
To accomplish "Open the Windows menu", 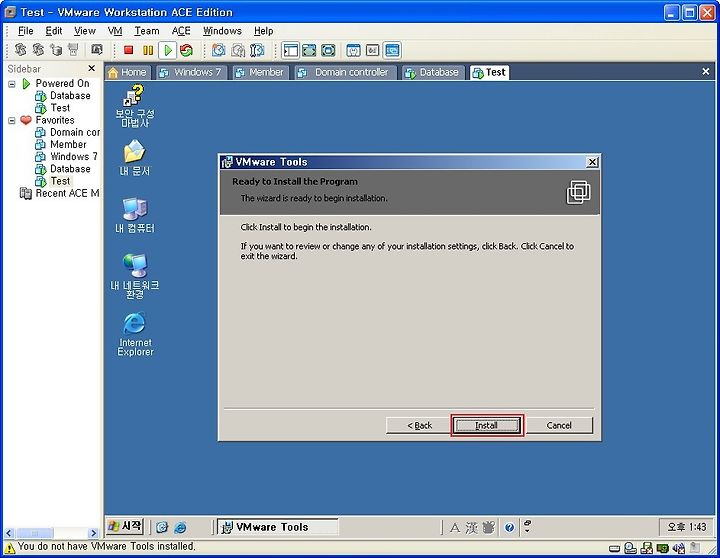I will tap(222, 31).
